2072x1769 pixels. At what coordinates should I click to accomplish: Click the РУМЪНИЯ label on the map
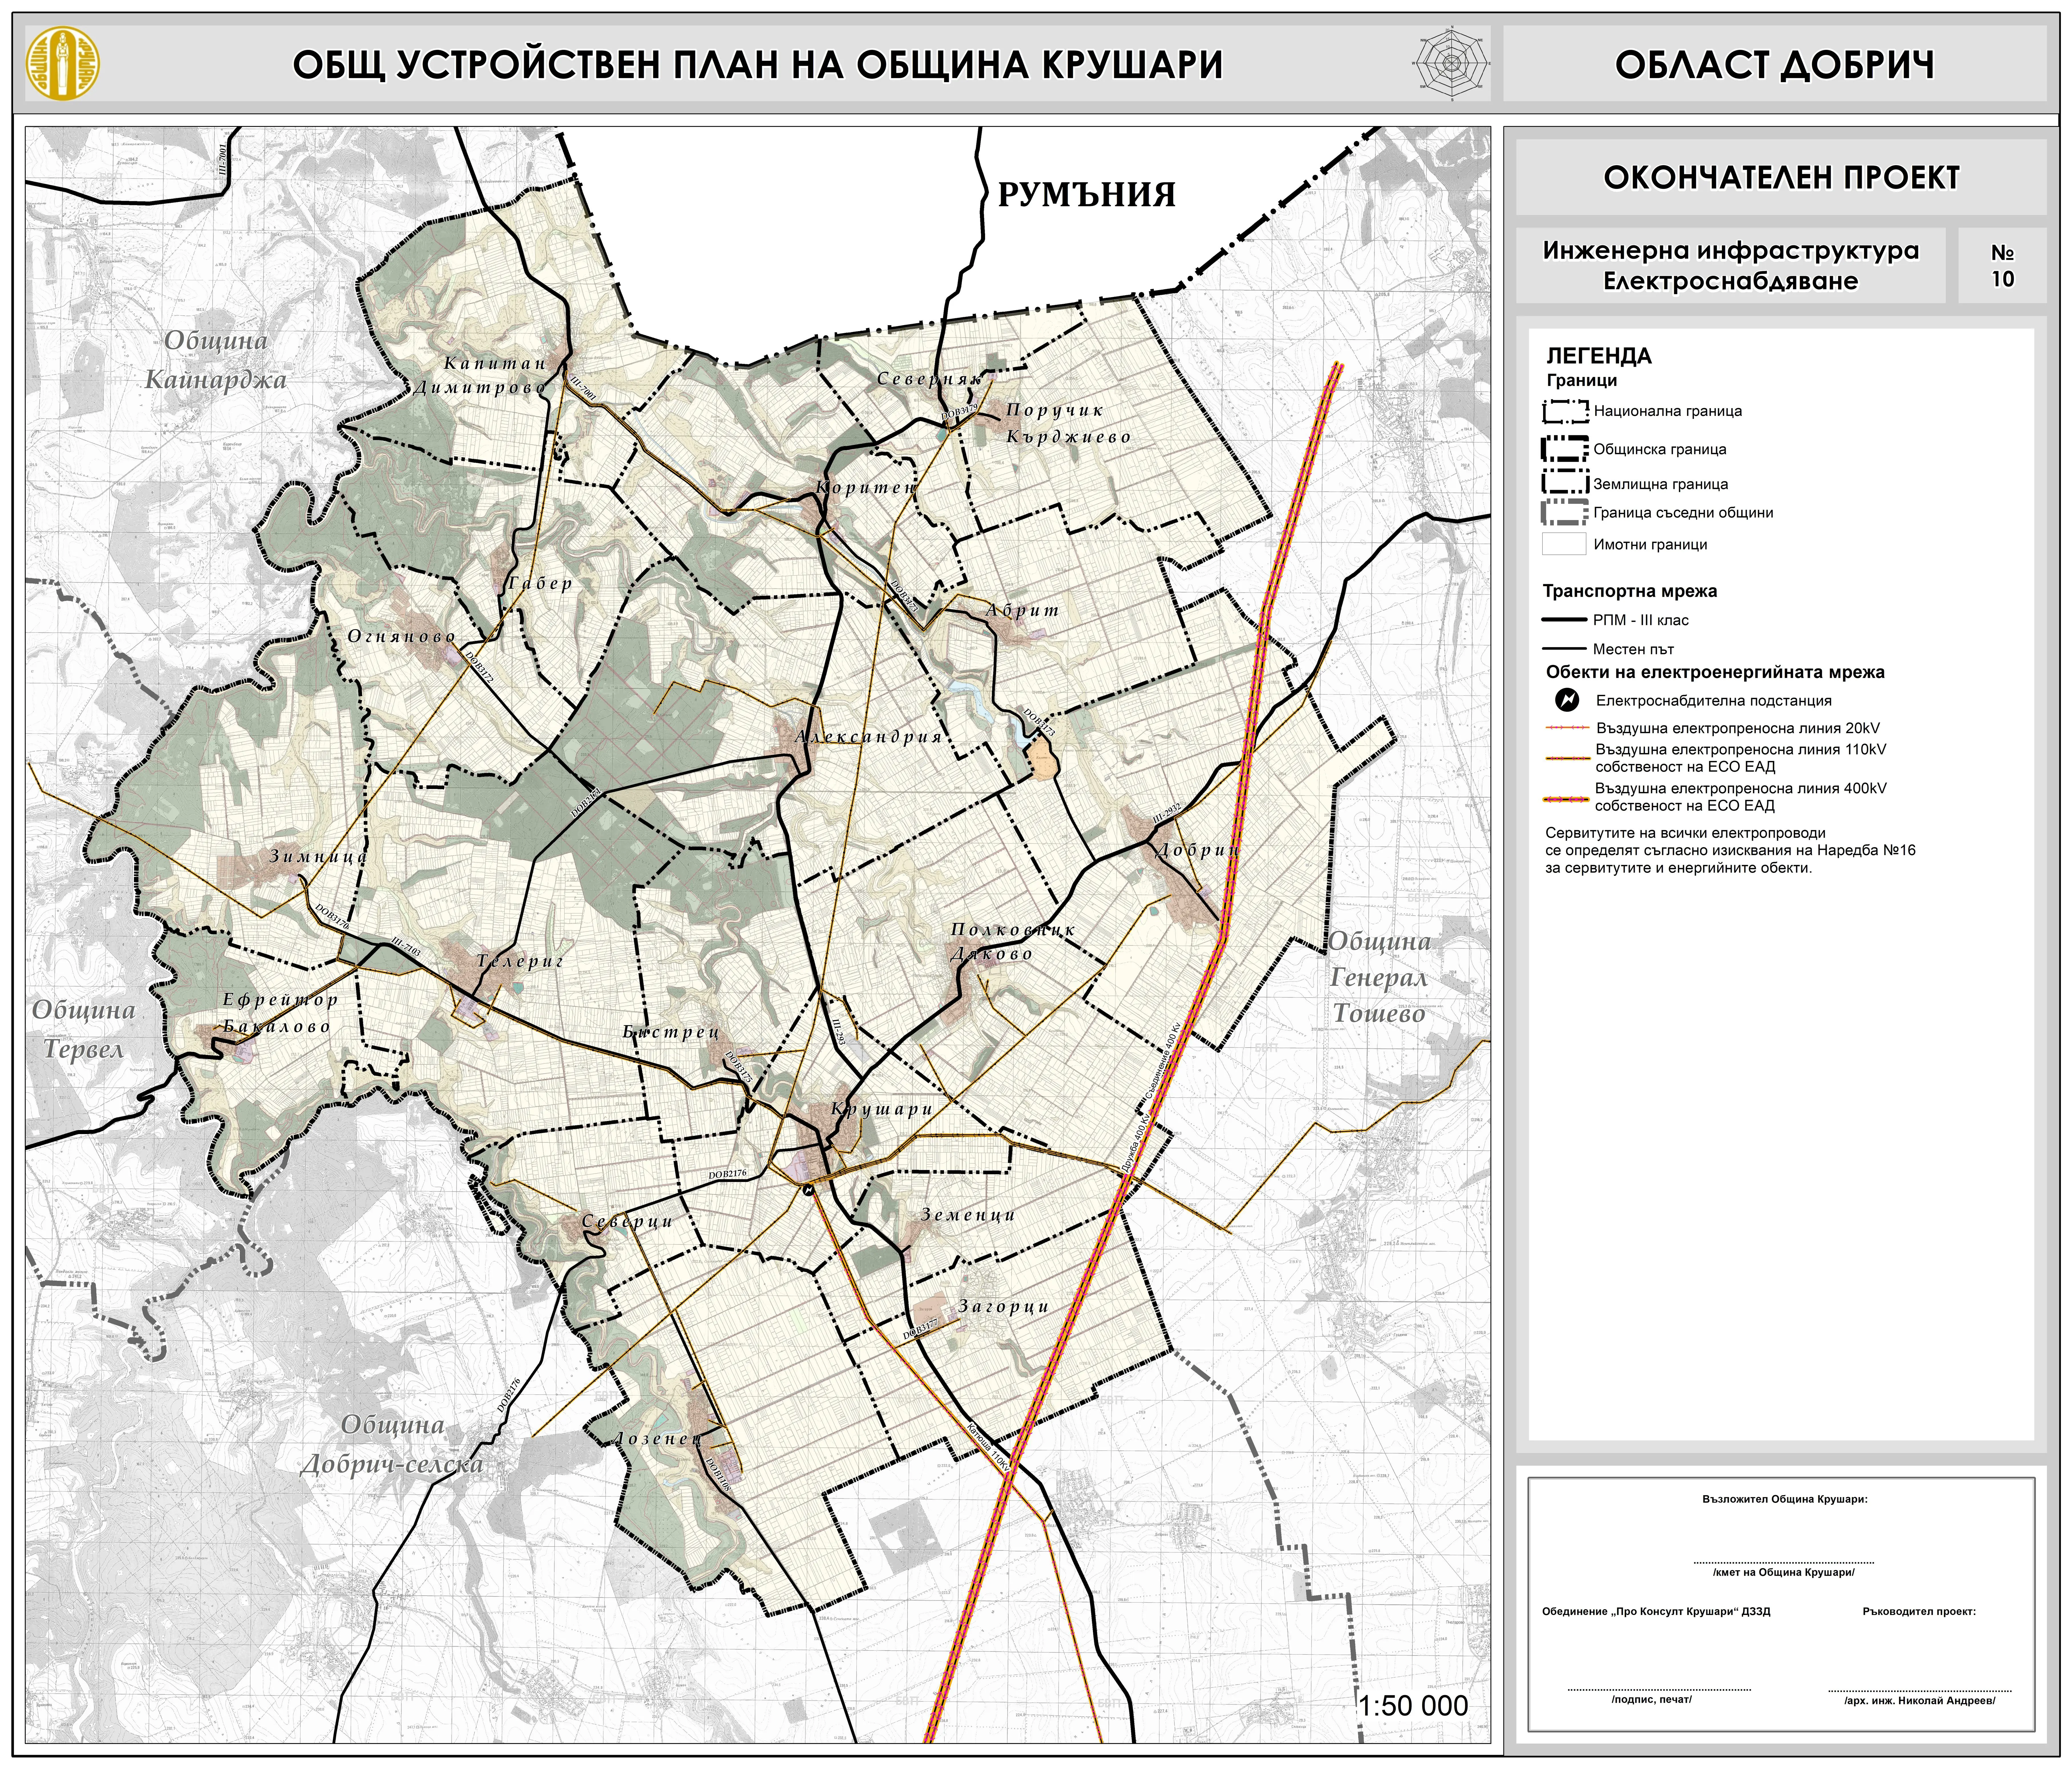point(1087,194)
